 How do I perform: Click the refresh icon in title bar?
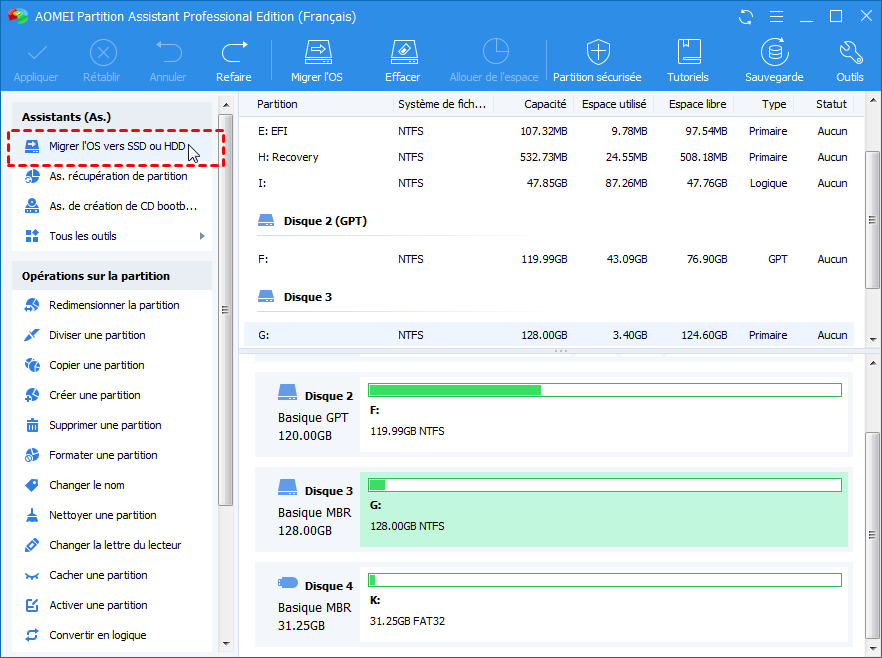point(745,16)
